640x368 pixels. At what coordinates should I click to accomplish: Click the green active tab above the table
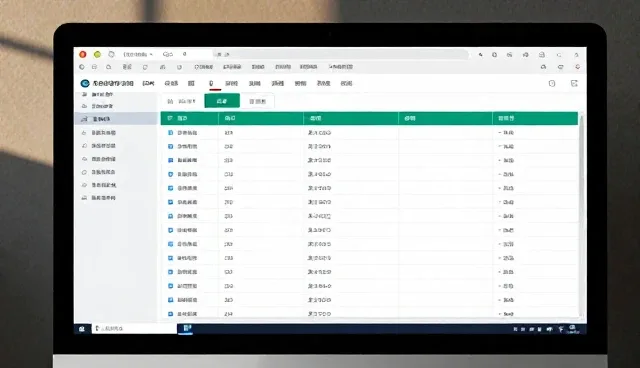pos(222,101)
